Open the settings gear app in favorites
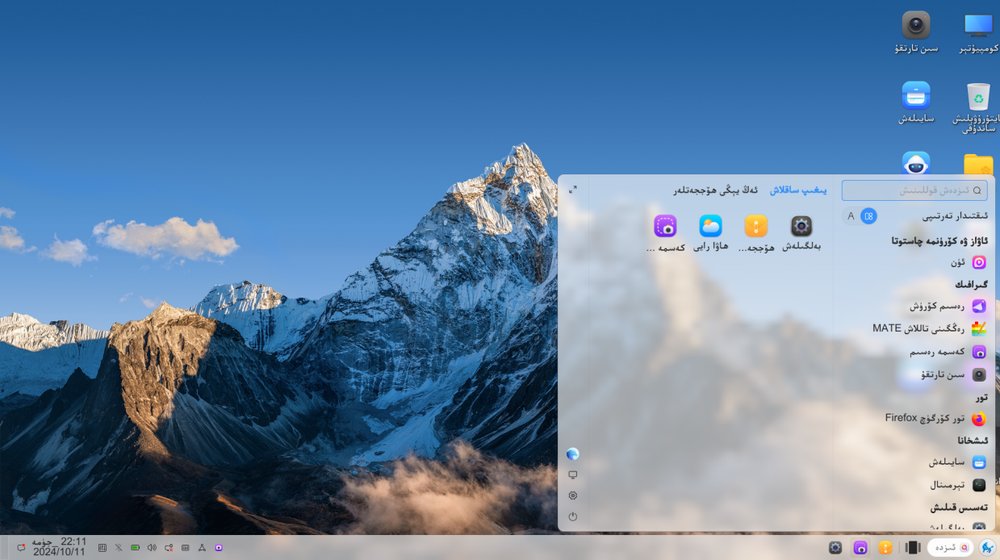The height and width of the screenshot is (560, 1000). pos(801,226)
